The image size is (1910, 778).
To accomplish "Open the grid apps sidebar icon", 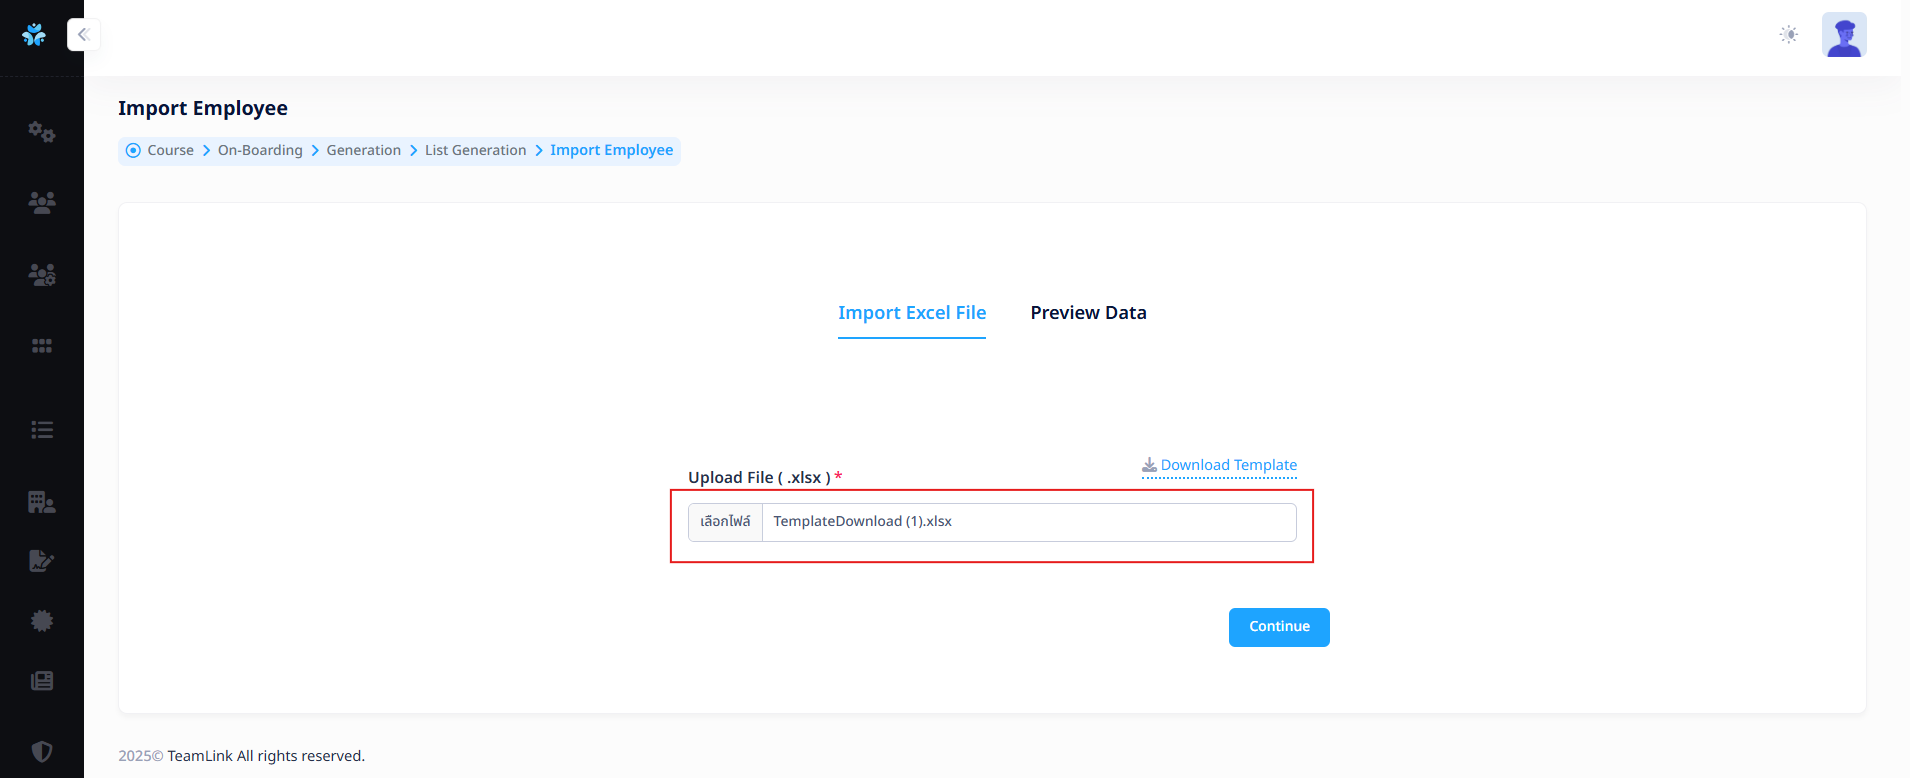I will pyautogui.click(x=42, y=346).
